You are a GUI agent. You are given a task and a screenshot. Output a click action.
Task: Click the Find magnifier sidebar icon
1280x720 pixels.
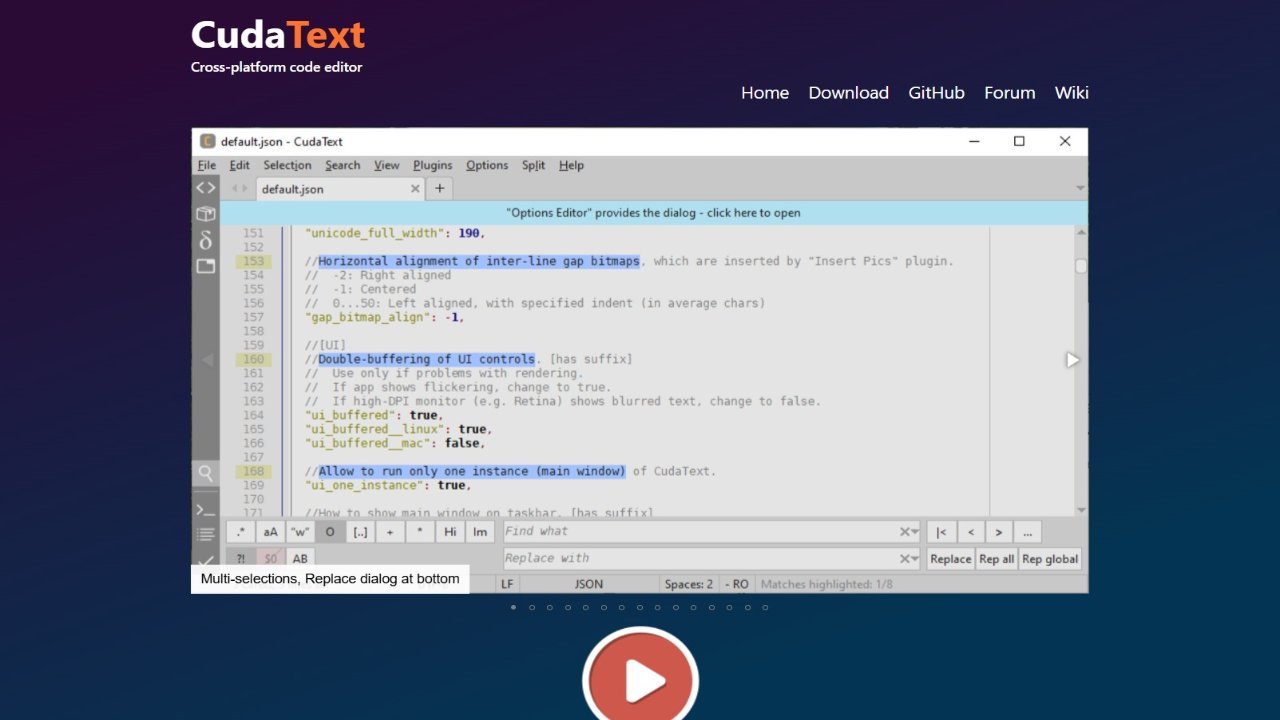tap(205, 473)
